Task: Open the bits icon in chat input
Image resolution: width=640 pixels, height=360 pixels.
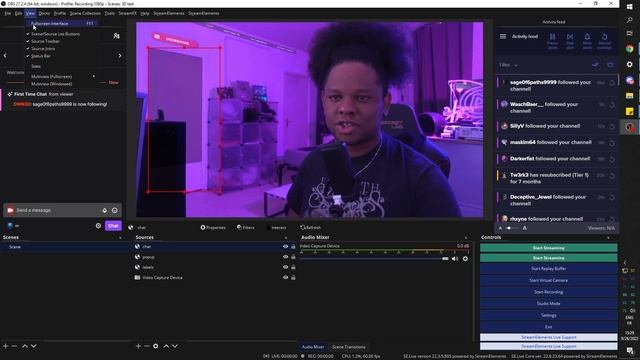Action: point(104,210)
